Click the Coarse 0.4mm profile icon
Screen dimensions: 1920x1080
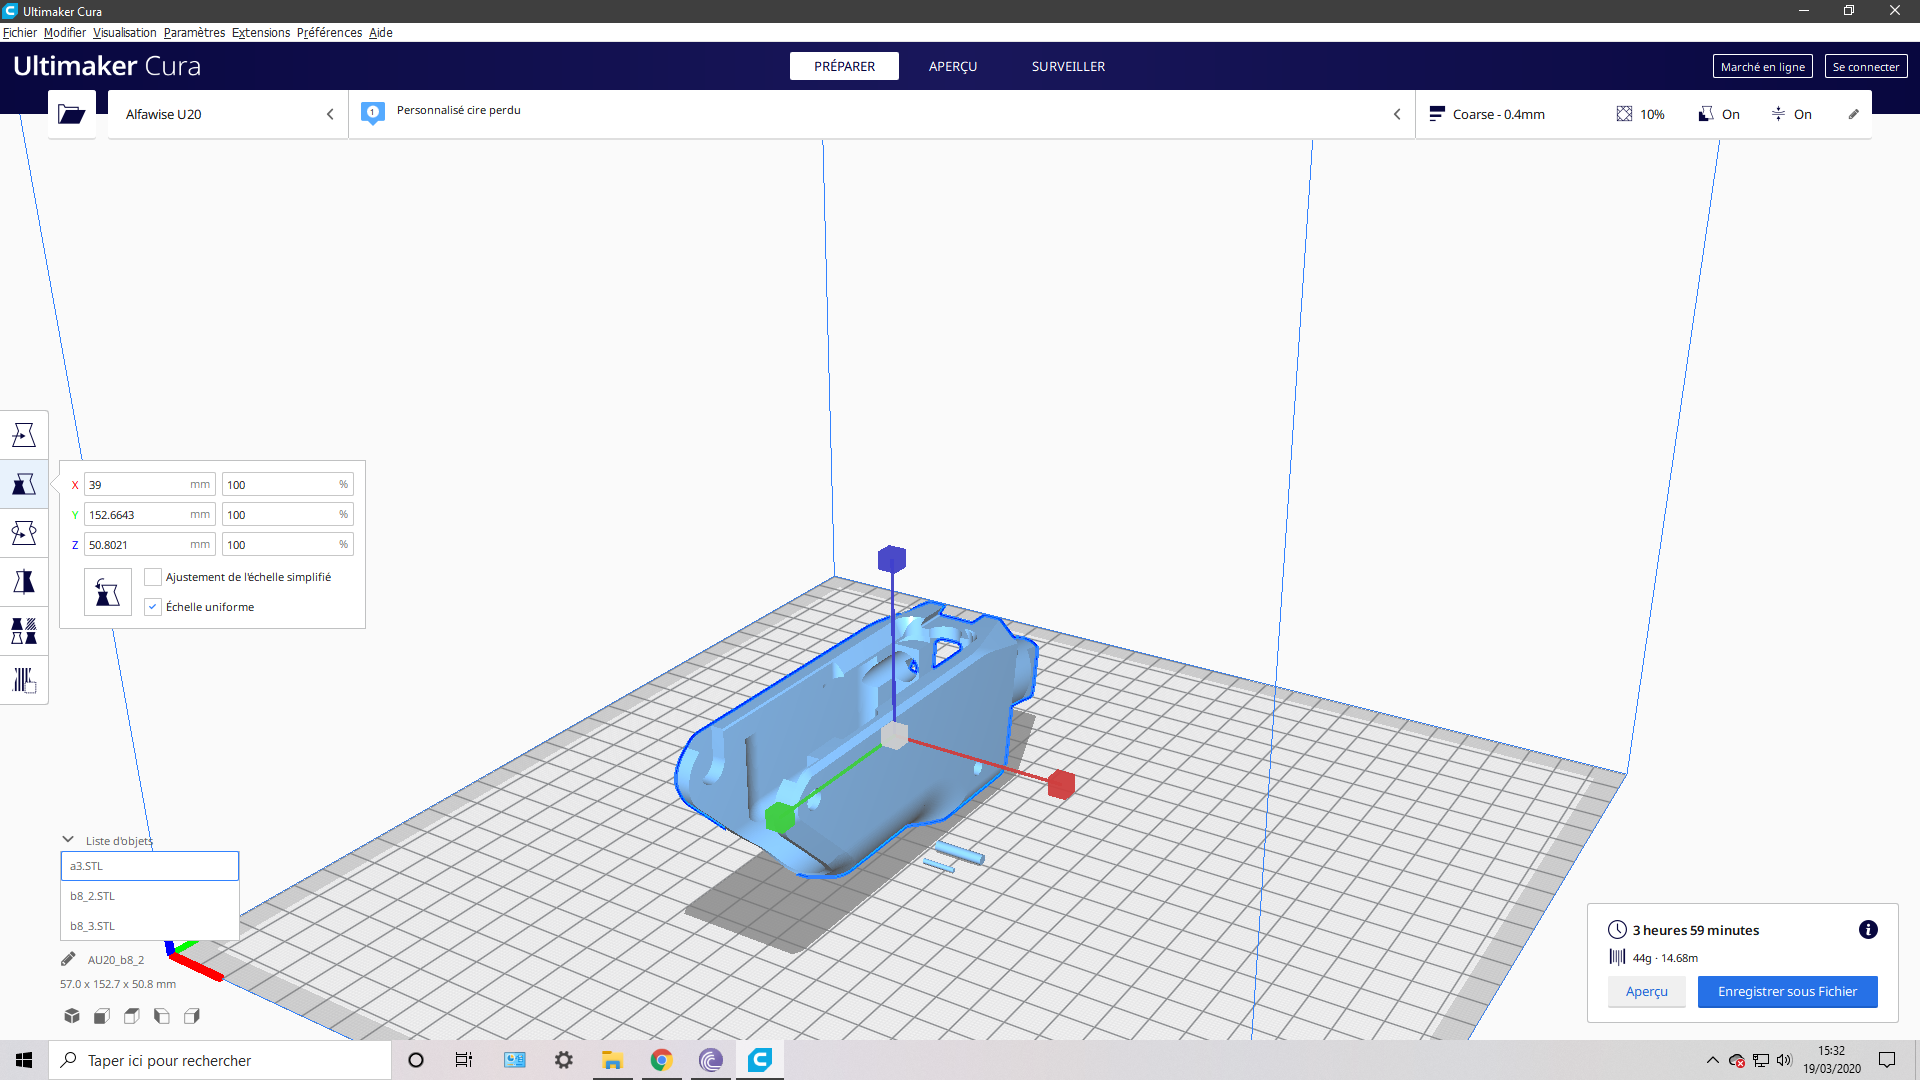(x=1437, y=114)
